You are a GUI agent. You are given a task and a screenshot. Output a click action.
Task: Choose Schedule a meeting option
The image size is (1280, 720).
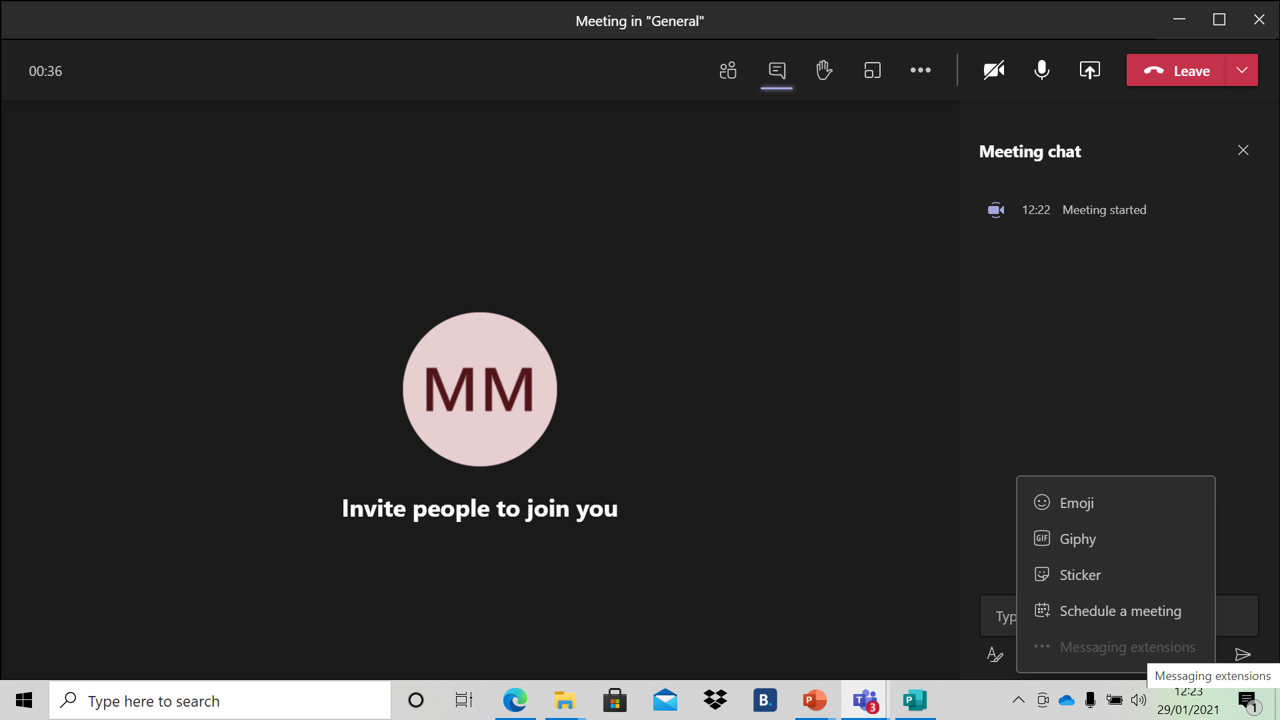coord(1116,611)
